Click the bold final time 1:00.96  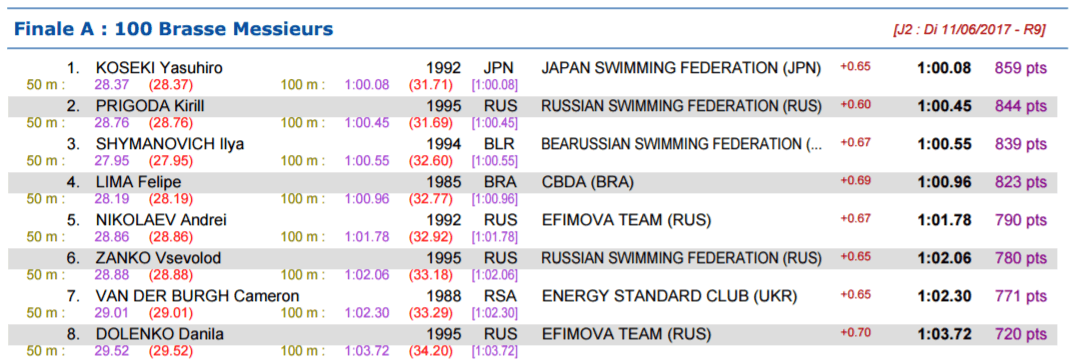pyautogui.click(x=944, y=182)
